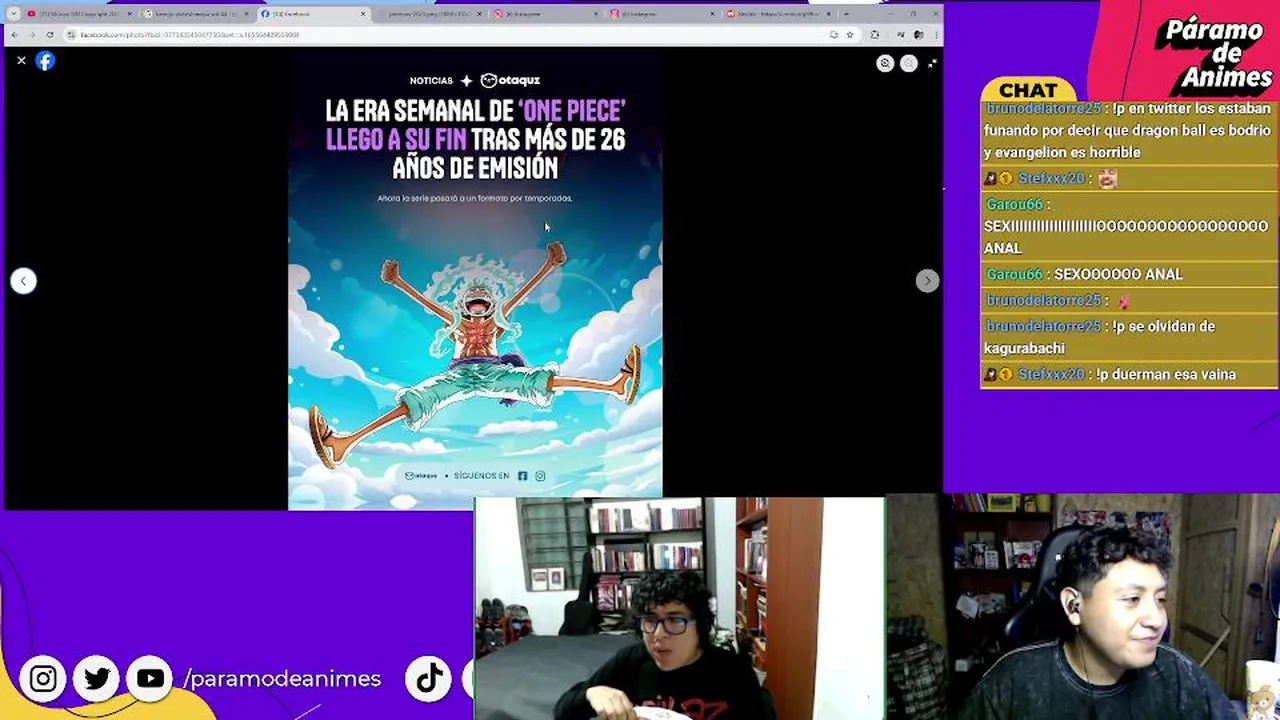
Task: Go forward in the browser
Action: point(32,34)
